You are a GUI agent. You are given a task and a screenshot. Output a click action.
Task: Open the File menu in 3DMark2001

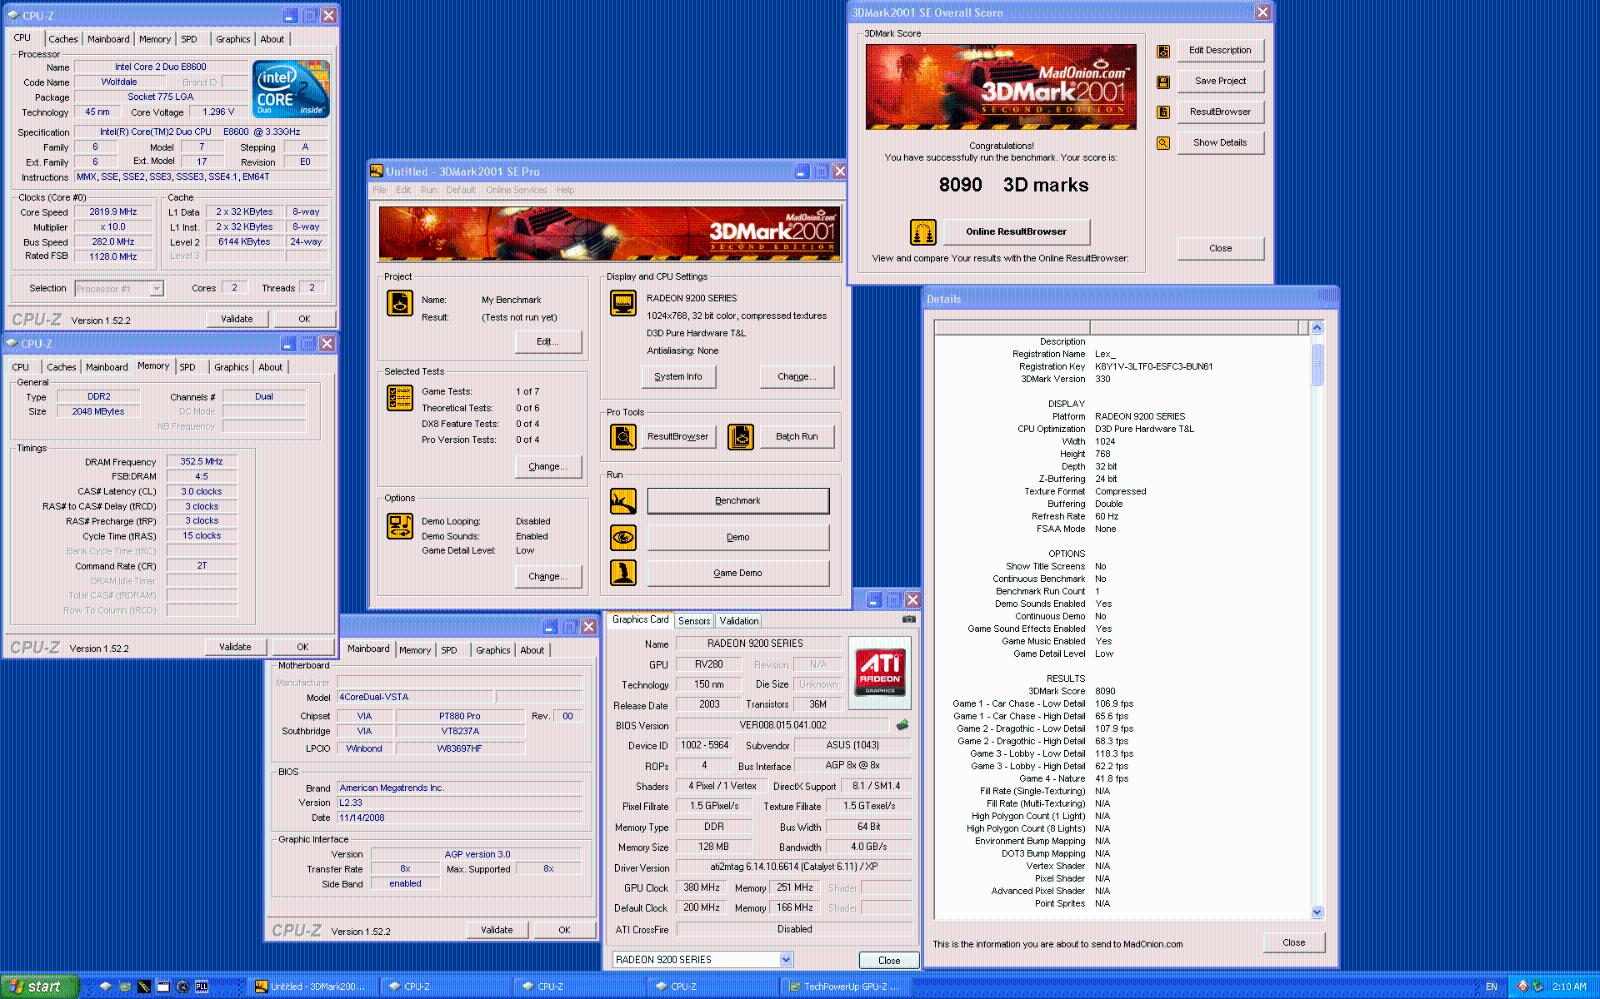[x=380, y=190]
